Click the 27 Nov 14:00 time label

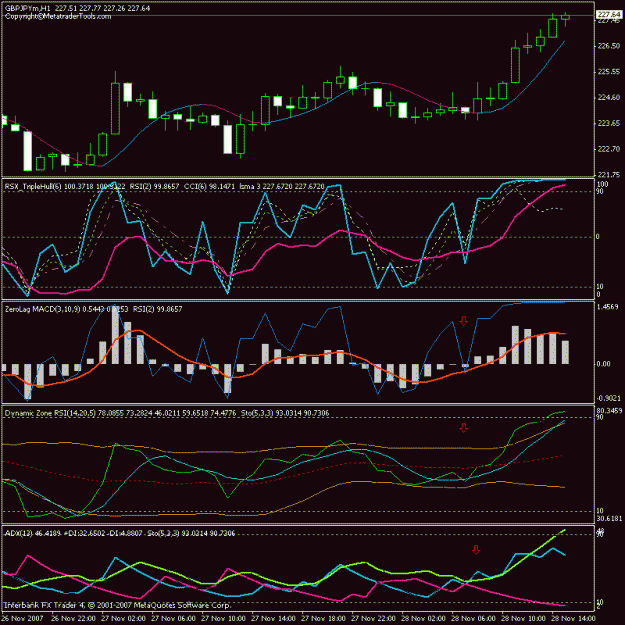pos(273,618)
